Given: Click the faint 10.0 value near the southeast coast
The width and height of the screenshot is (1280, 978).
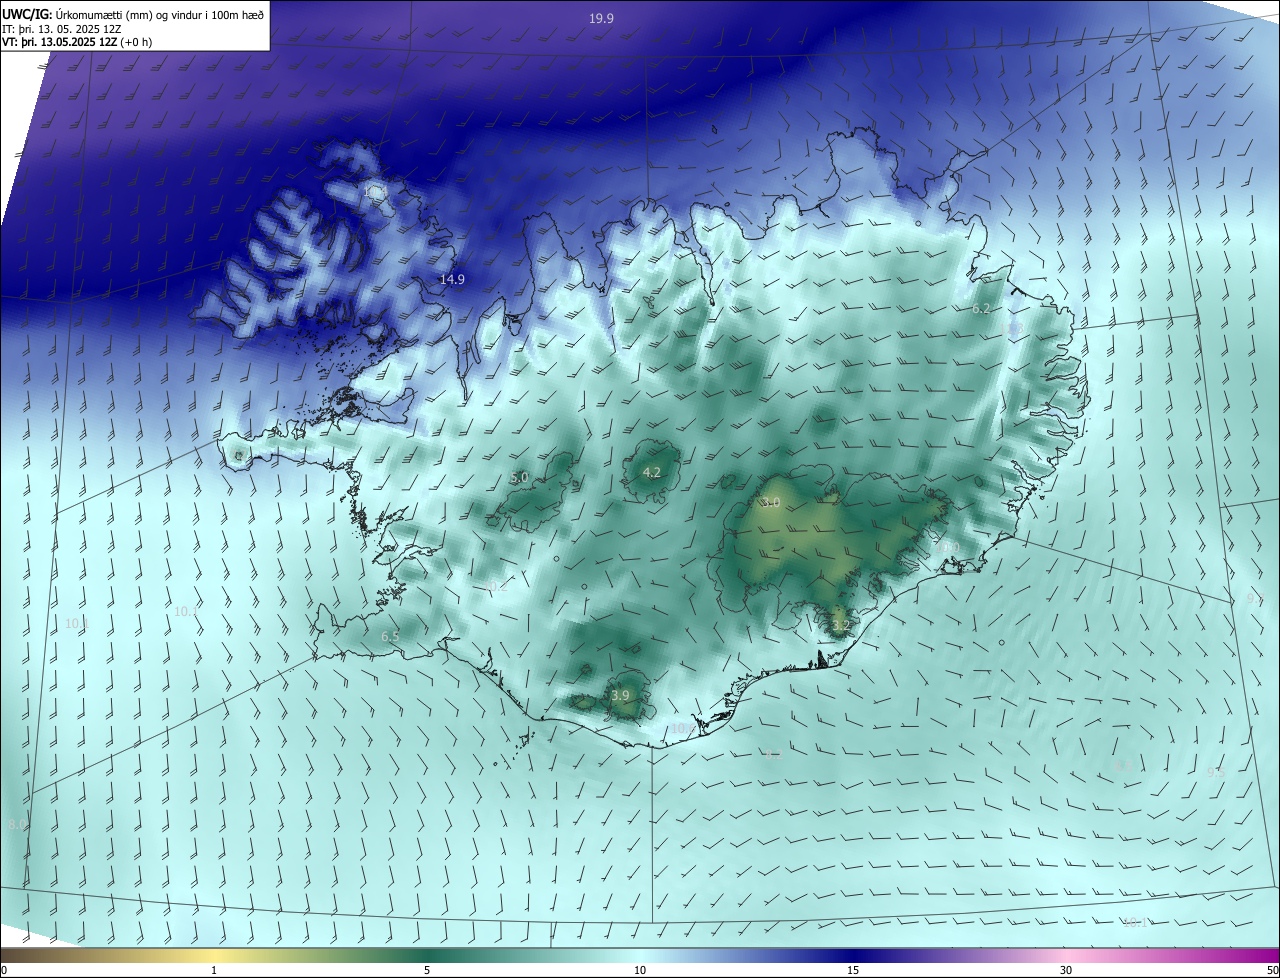Looking at the screenshot, I should pyautogui.click(x=949, y=548).
